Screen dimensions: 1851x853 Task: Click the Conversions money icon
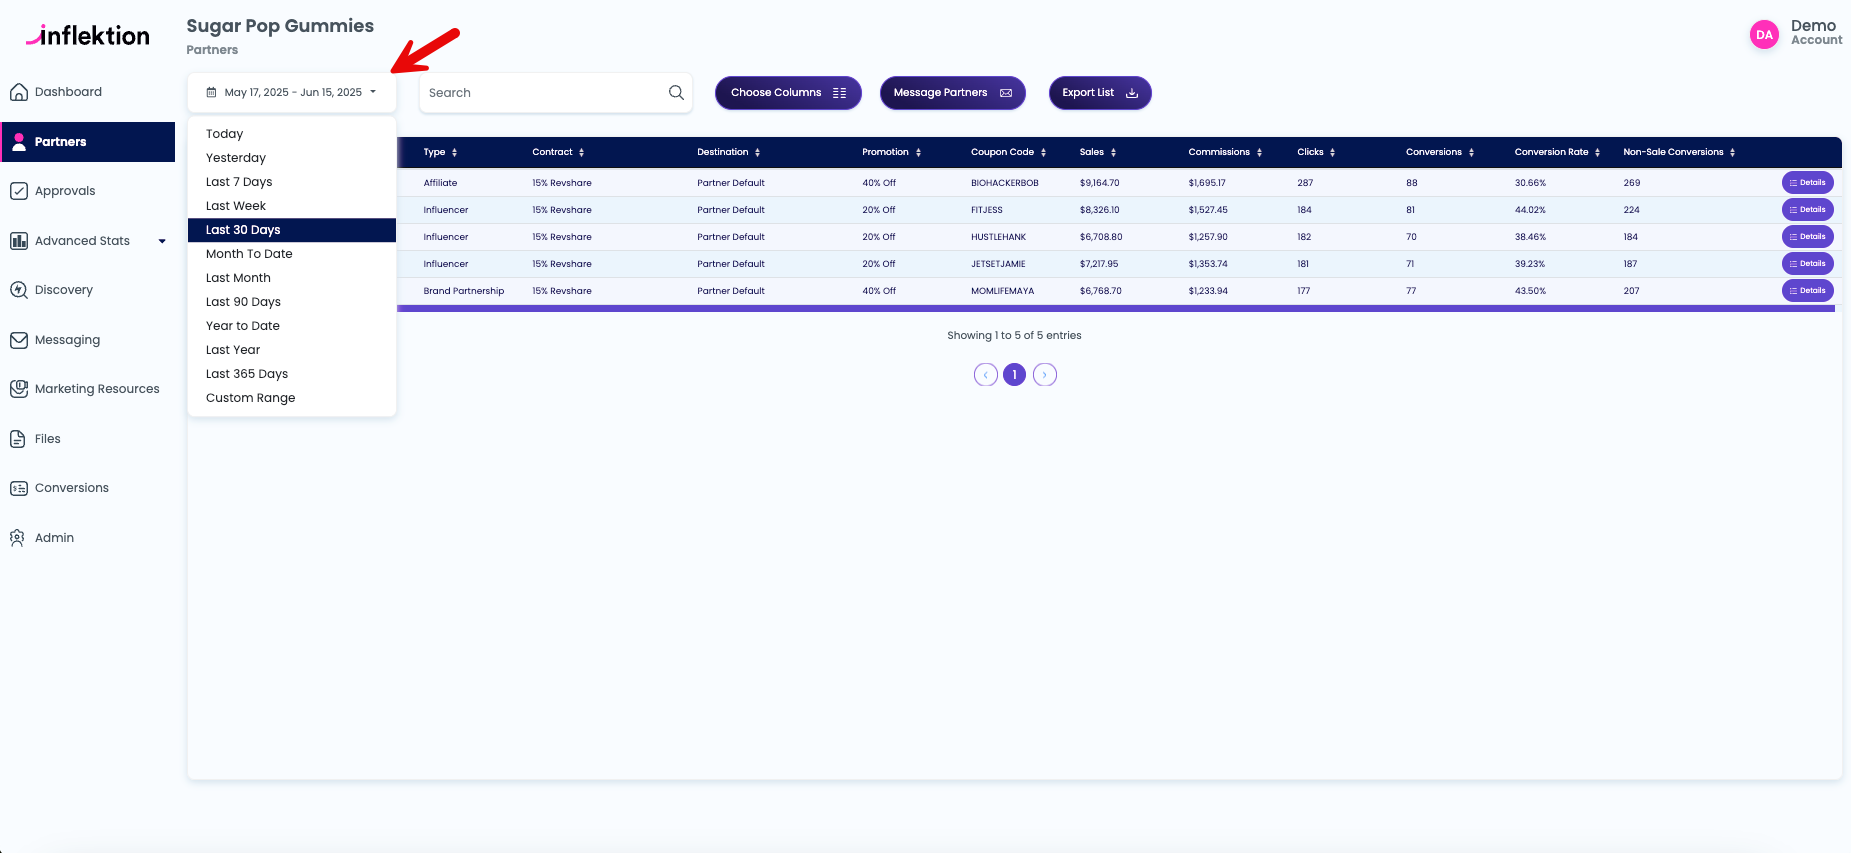tap(18, 488)
